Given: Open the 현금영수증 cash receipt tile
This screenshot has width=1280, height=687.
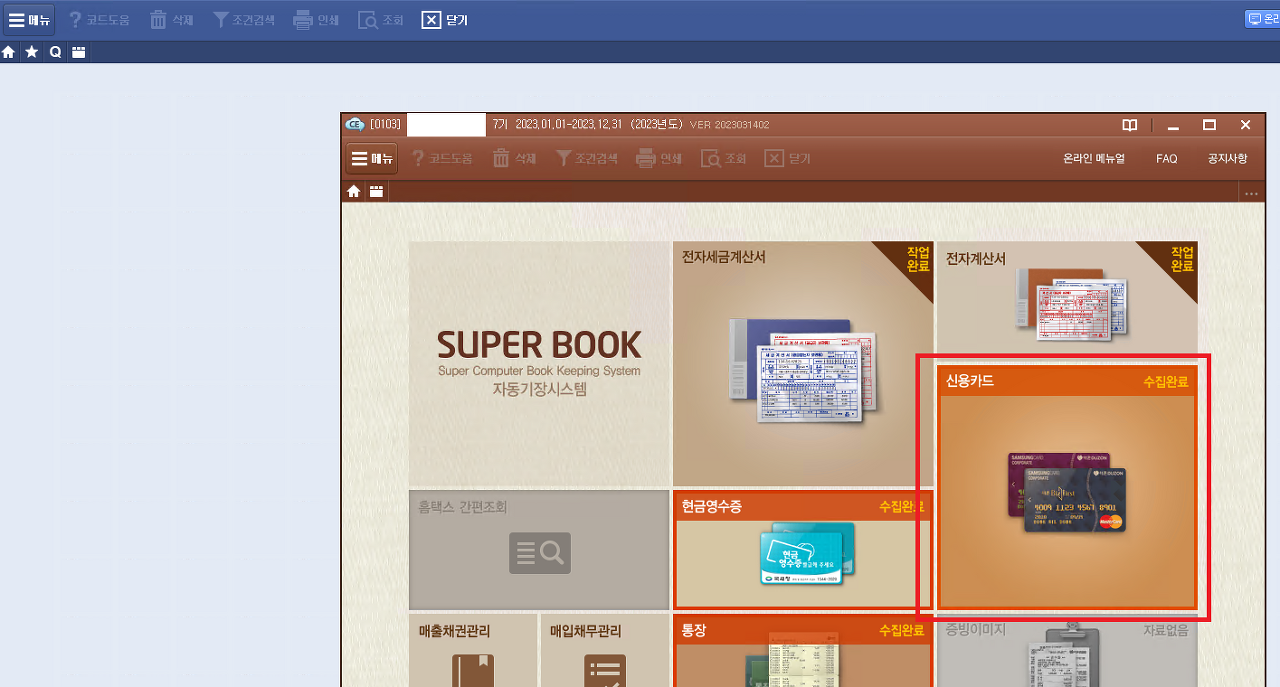Looking at the screenshot, I should pyautogui.click(x=803, y=550).
